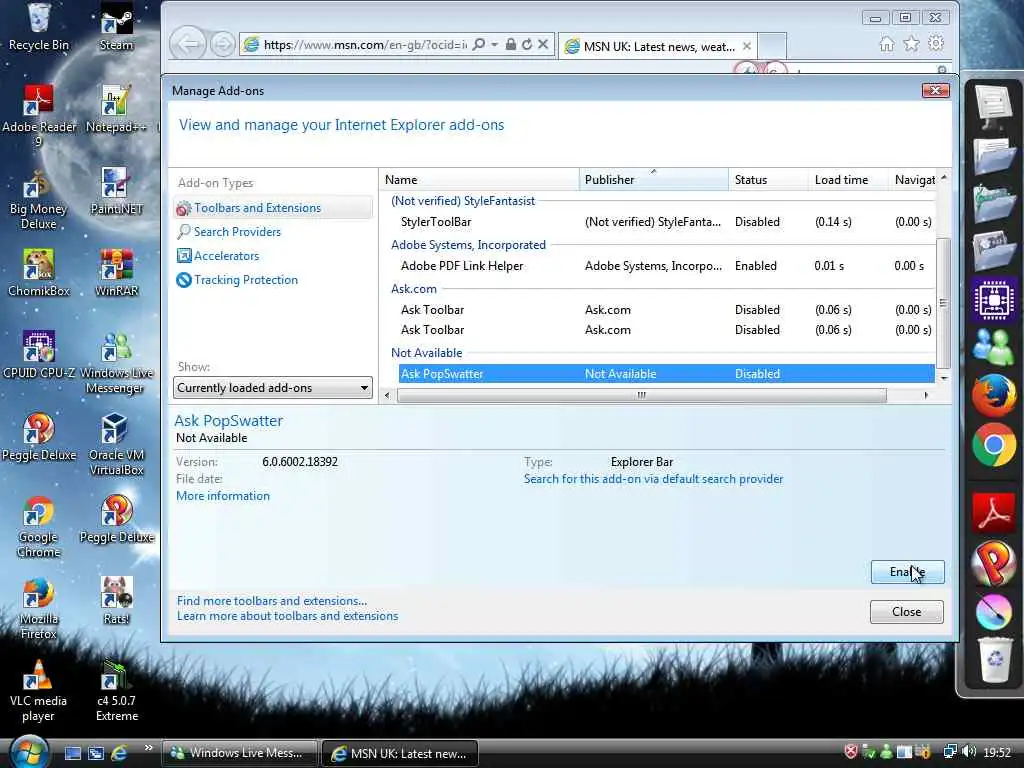Open Adobe Reader 9 desktop shortcut
The image size is (1024, 768).
[x=39, y=115]
